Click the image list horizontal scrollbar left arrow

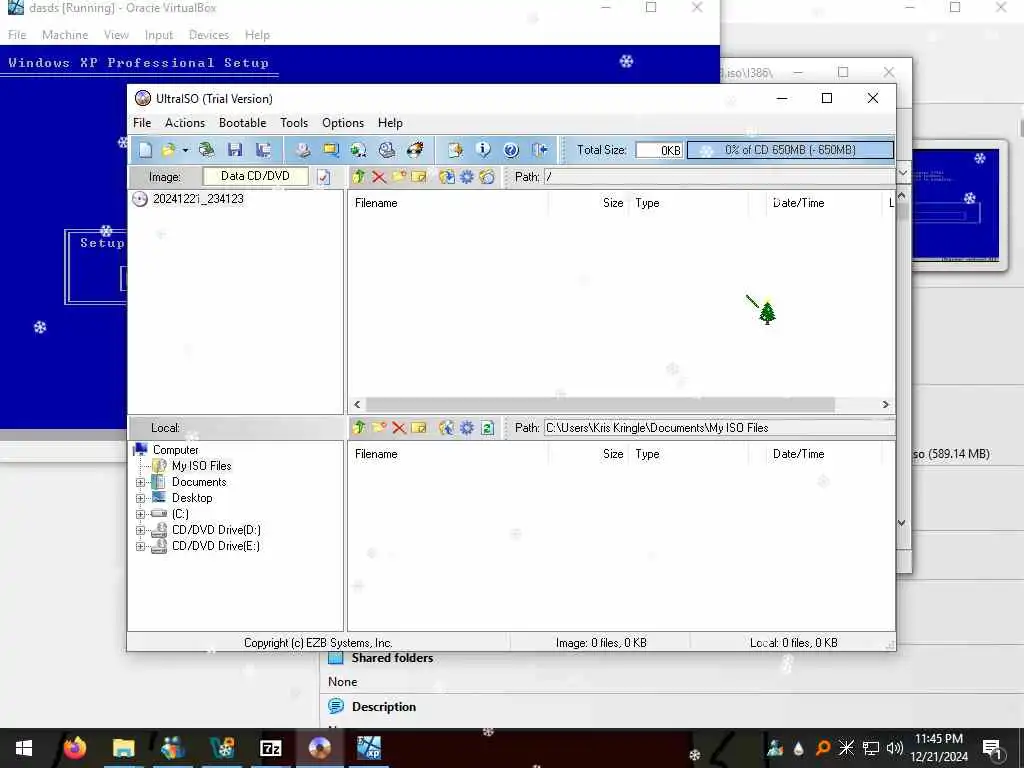click(357, 405)
